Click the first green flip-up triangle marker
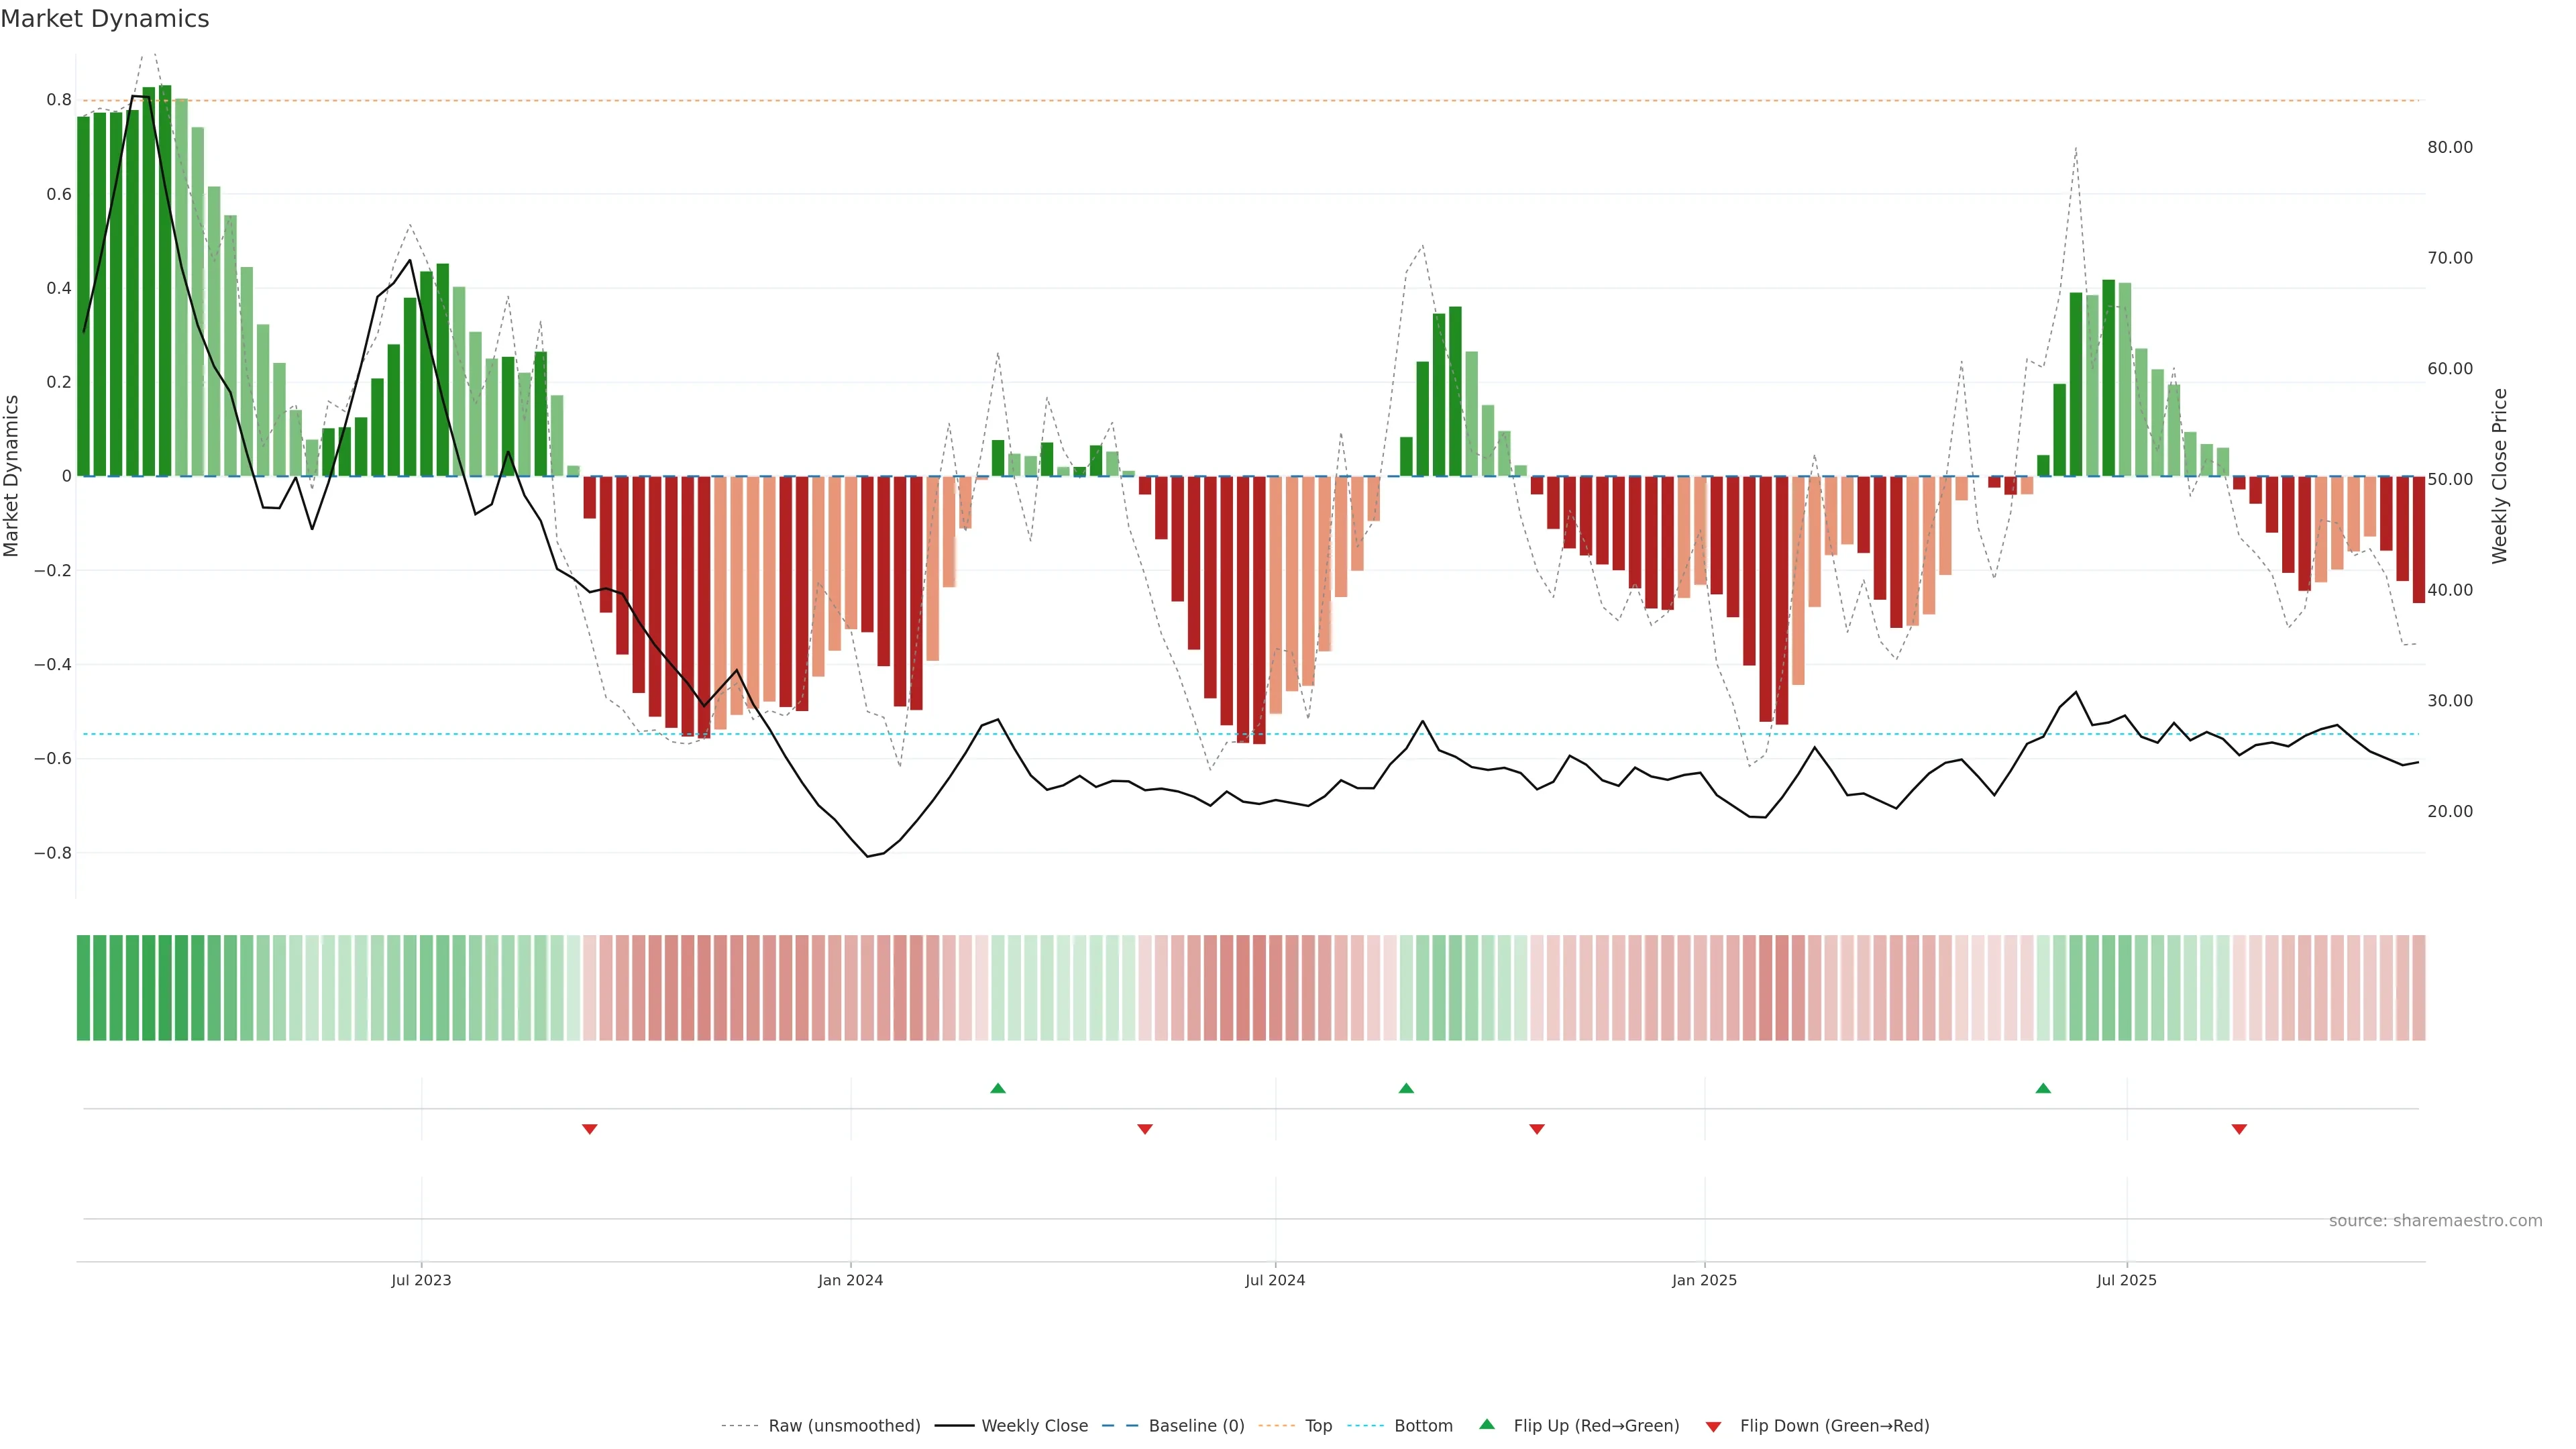The height and width of the screenshot is (1449, 2576). 997,1088
